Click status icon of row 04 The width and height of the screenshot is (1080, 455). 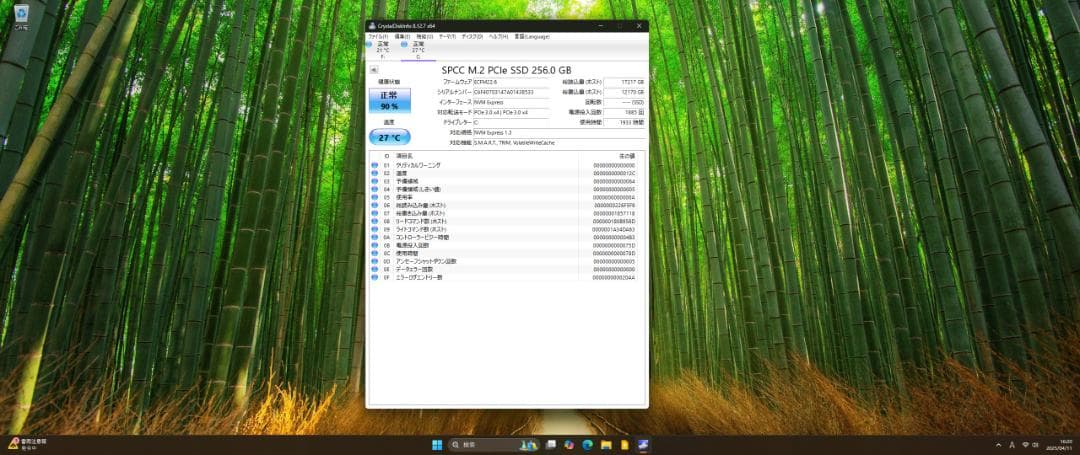click(375, 189)
